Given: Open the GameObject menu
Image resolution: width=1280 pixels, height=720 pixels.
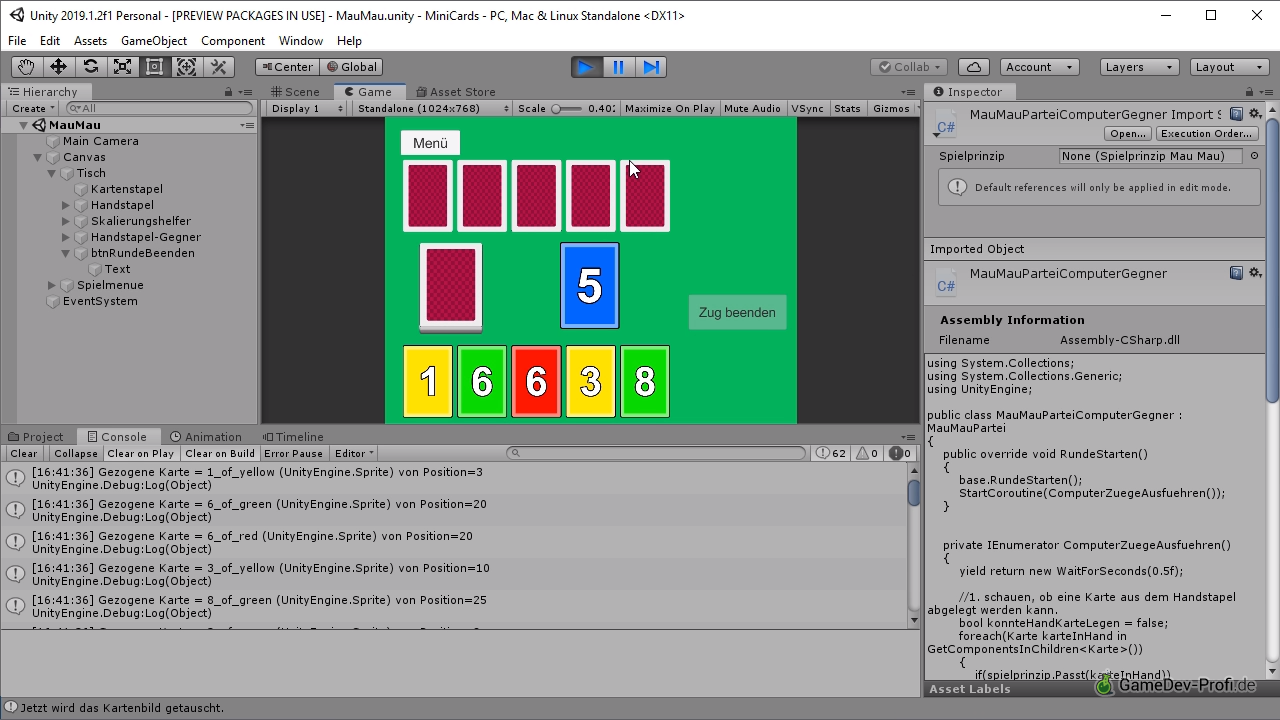Looking at the screenshot, I should point(154,41).
